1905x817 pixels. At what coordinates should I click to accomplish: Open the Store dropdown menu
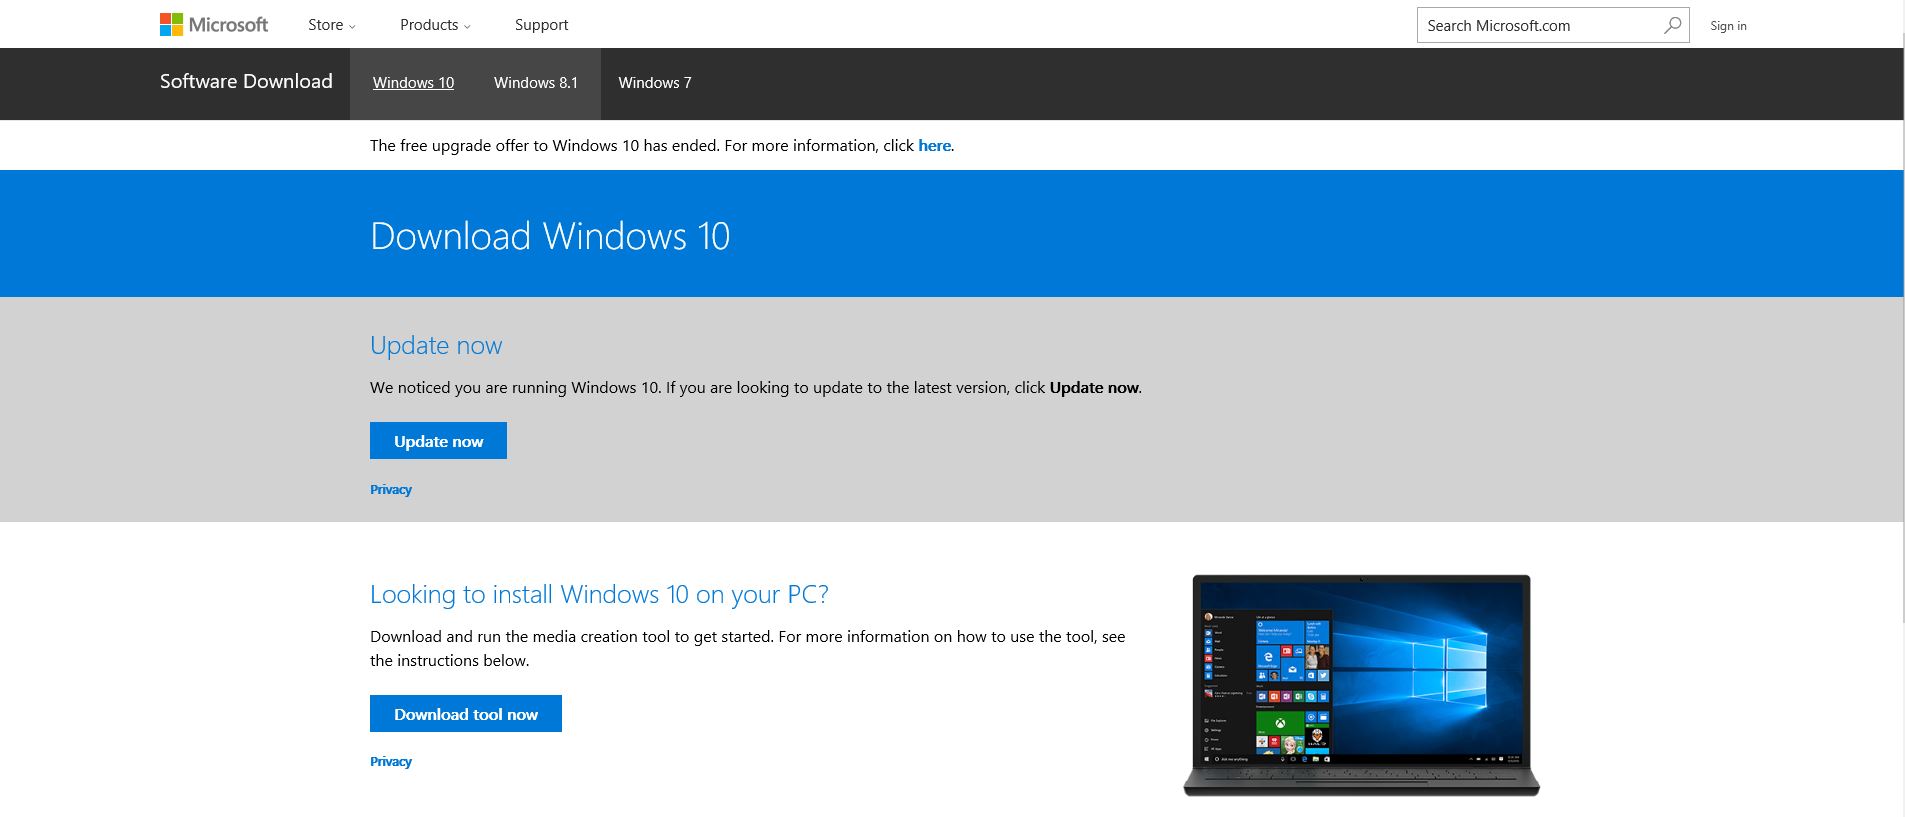tap(331, 25)
